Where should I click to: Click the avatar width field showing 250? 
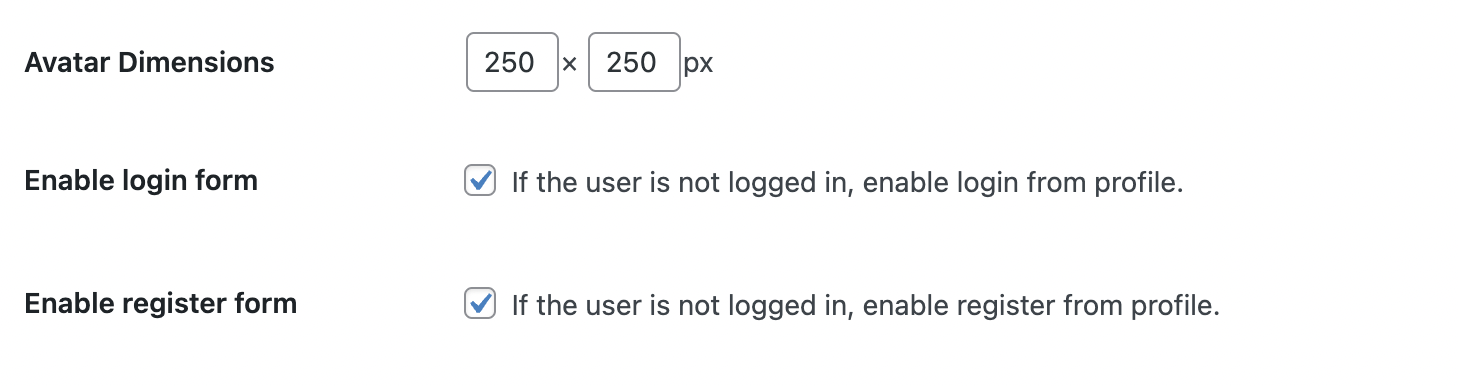tap(512, 63)
